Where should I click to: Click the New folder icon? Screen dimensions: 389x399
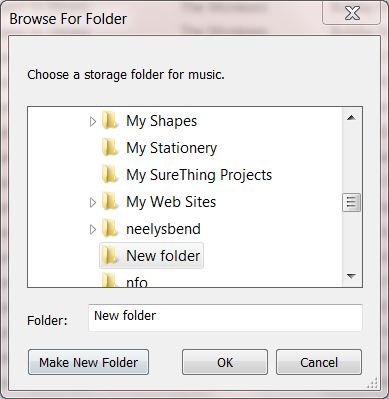[x=110, y=256]
